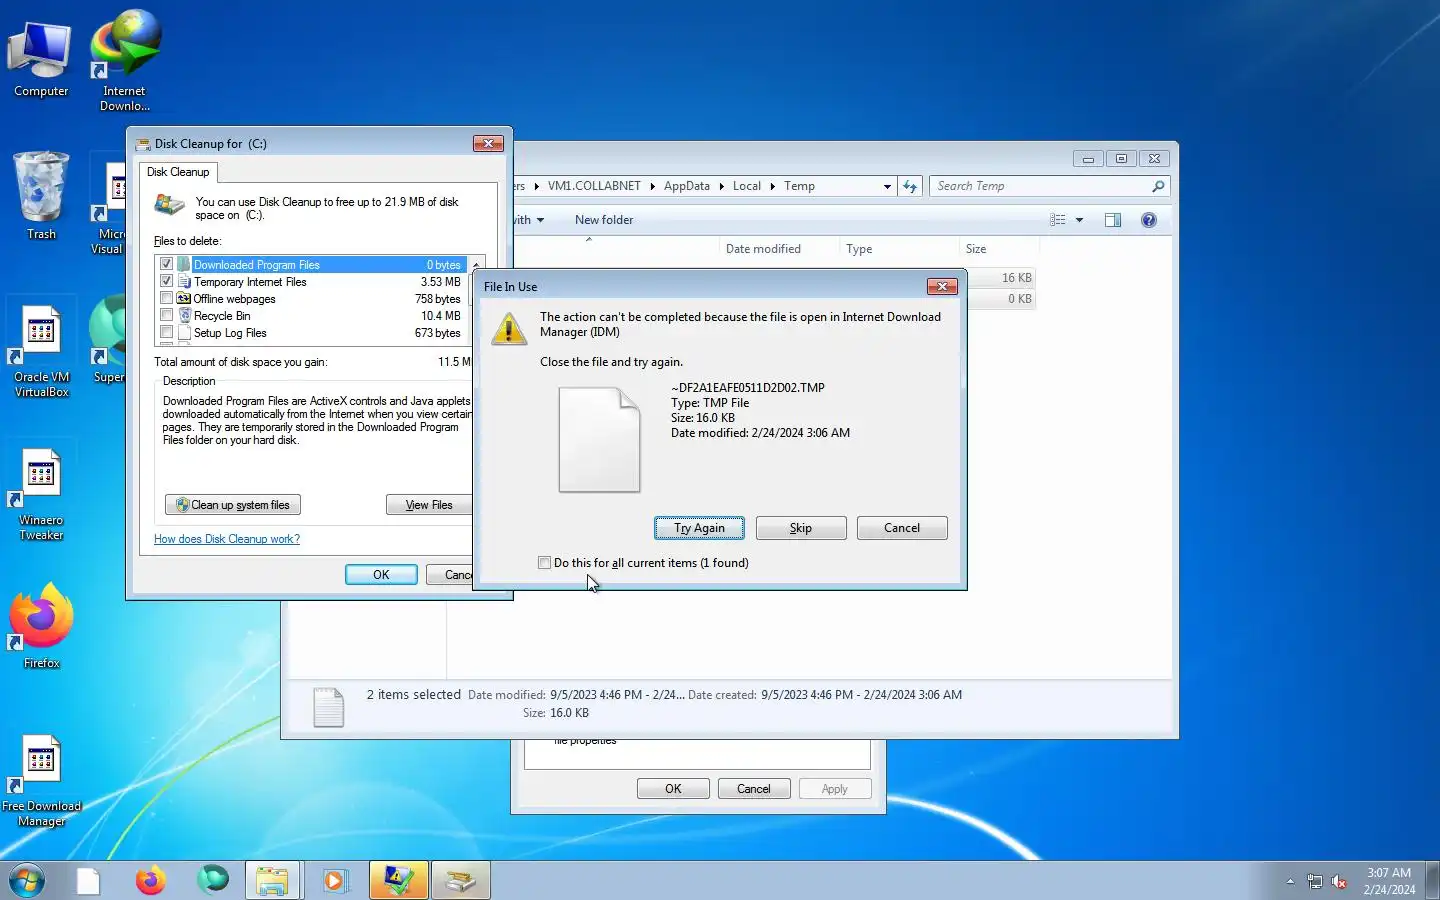Open Firefox from the taskbar
This screenshot has width=1440, height=900.
click(x=150, y=881)
